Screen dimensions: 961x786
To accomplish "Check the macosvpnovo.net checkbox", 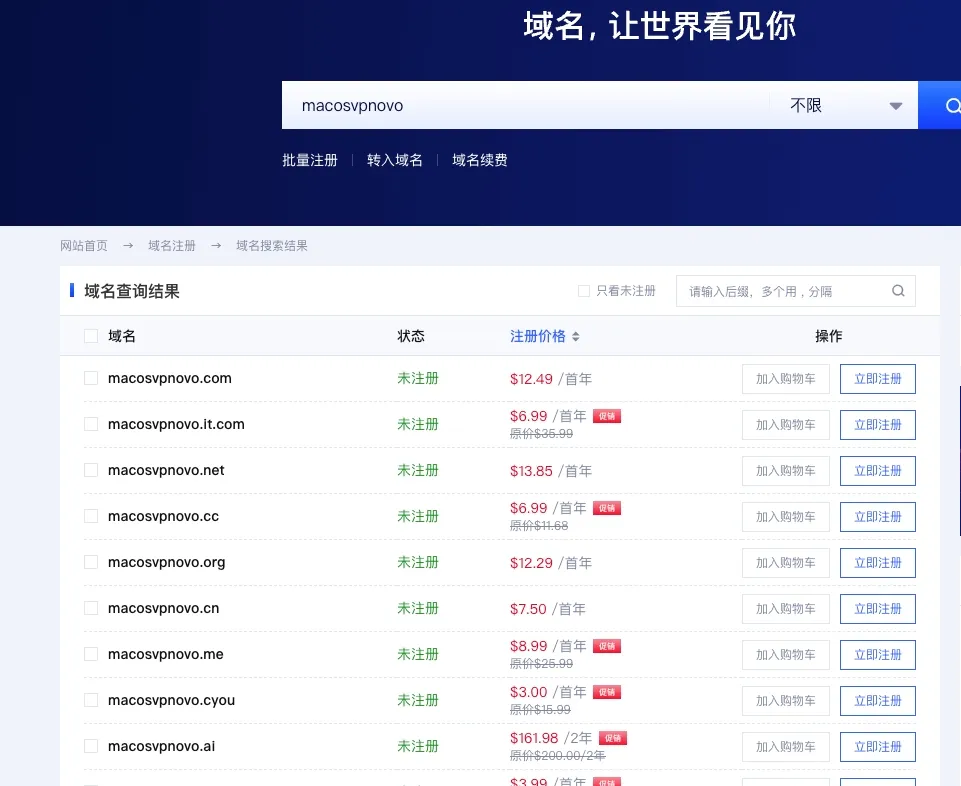I will [x=91, y=470].
